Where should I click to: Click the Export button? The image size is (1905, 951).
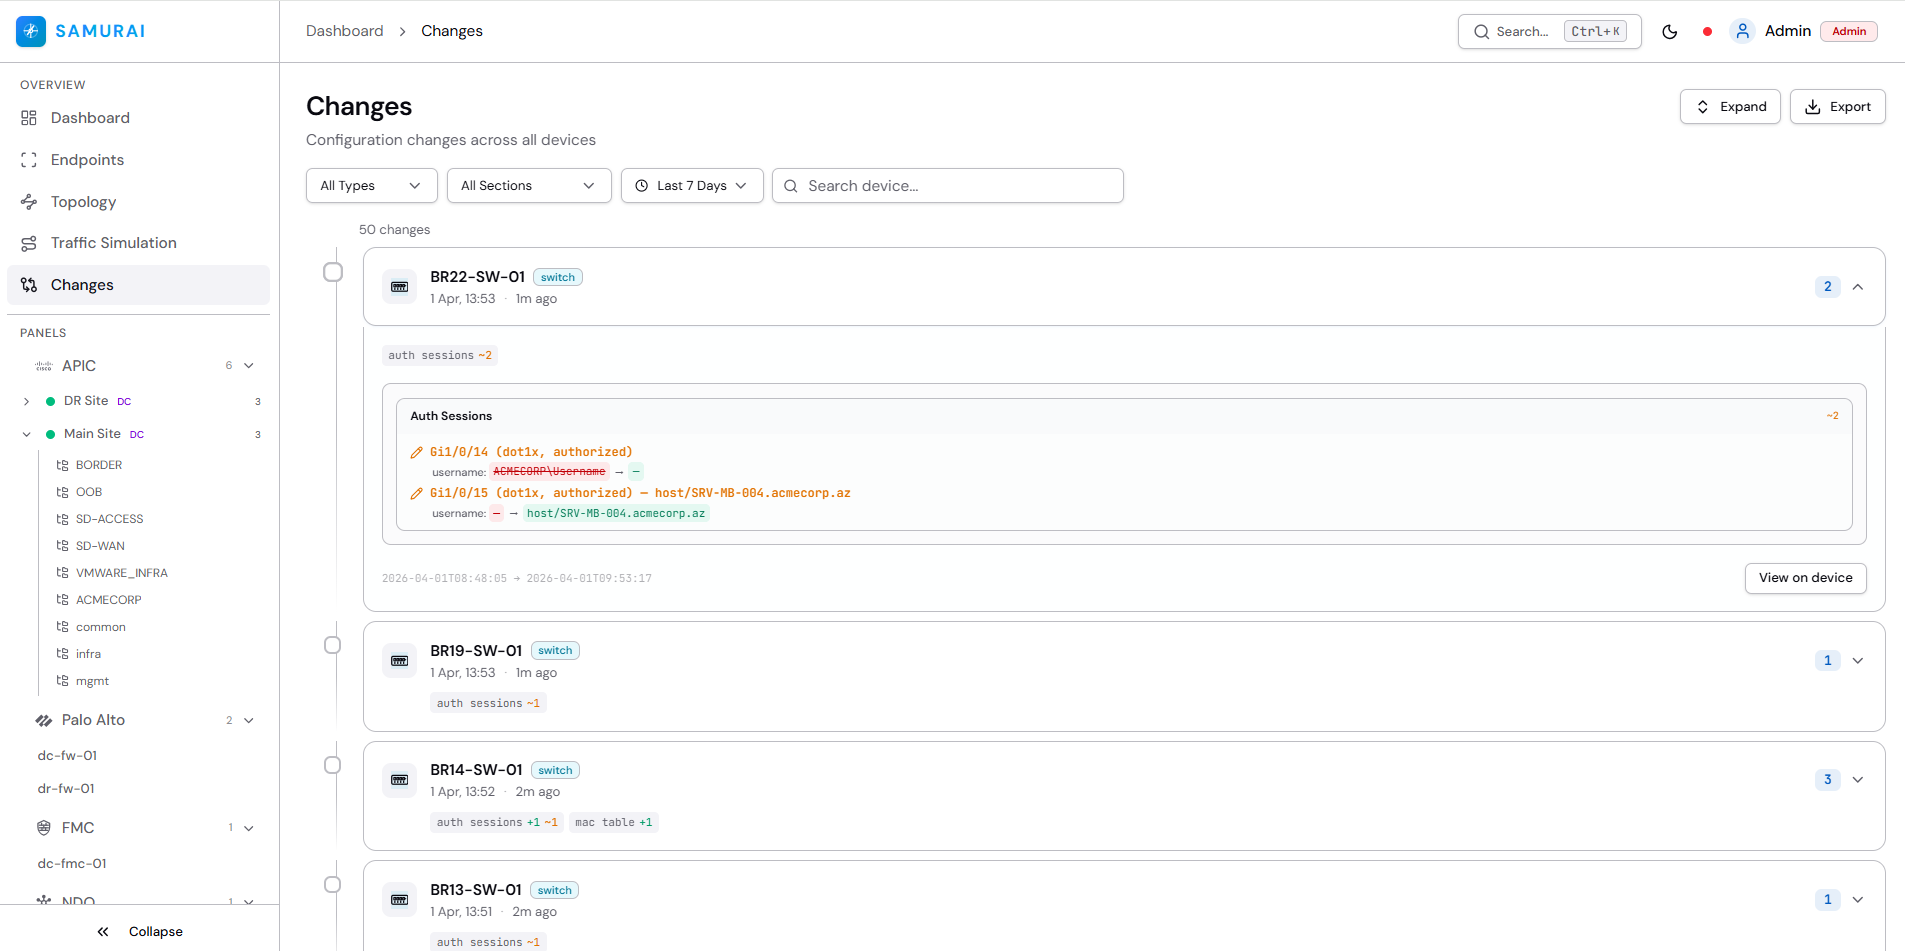click(x=1838, y=106)
